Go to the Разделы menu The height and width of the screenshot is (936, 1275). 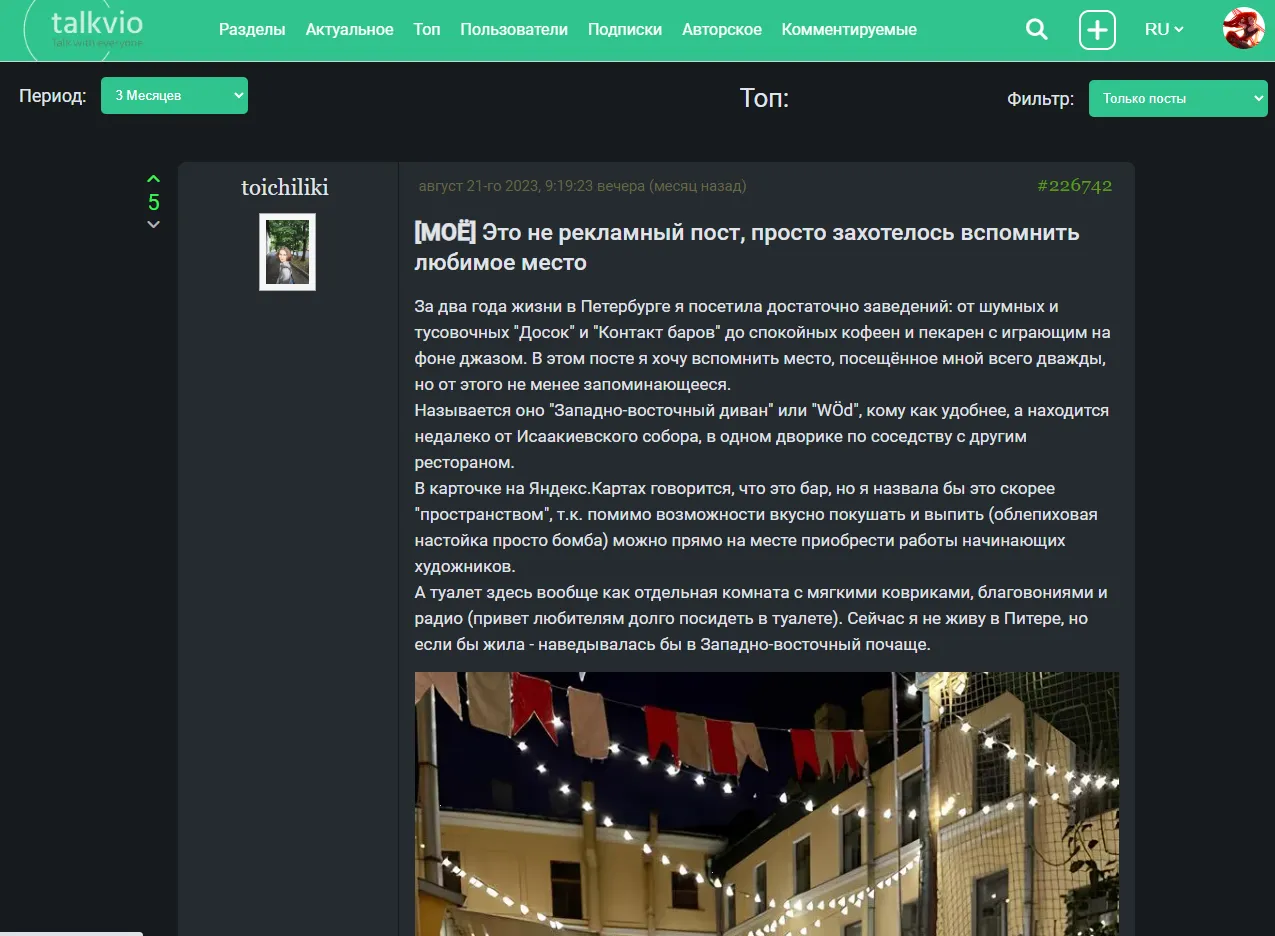(252, 30)
